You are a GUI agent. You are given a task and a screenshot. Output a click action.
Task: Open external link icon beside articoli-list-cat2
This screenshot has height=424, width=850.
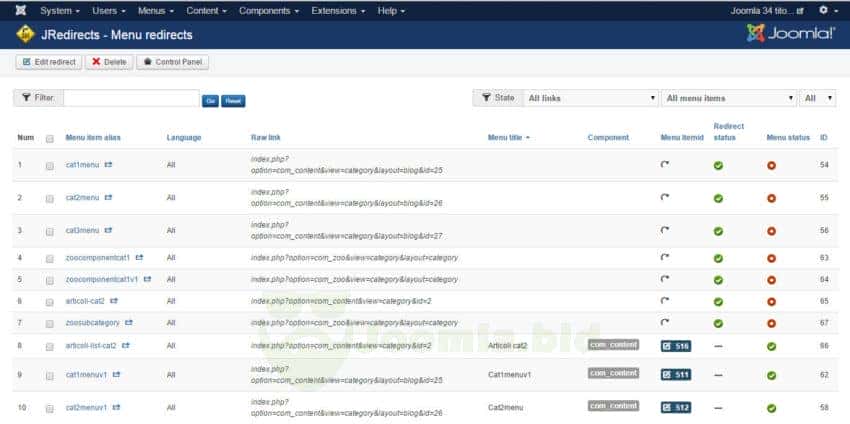126,345
